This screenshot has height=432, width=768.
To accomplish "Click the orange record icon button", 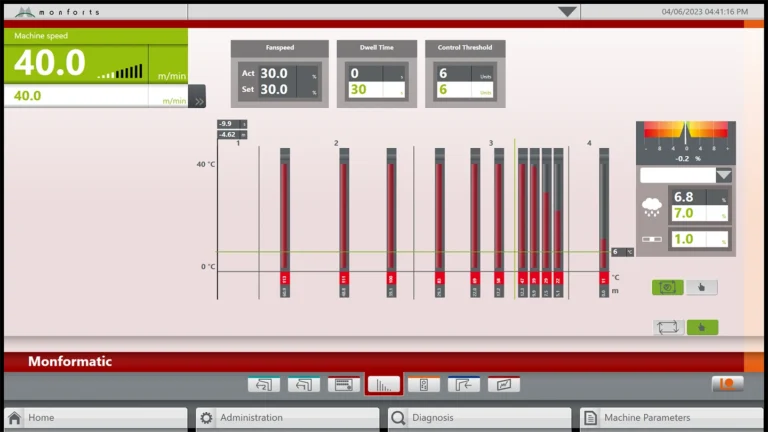I will coord(727,384).
